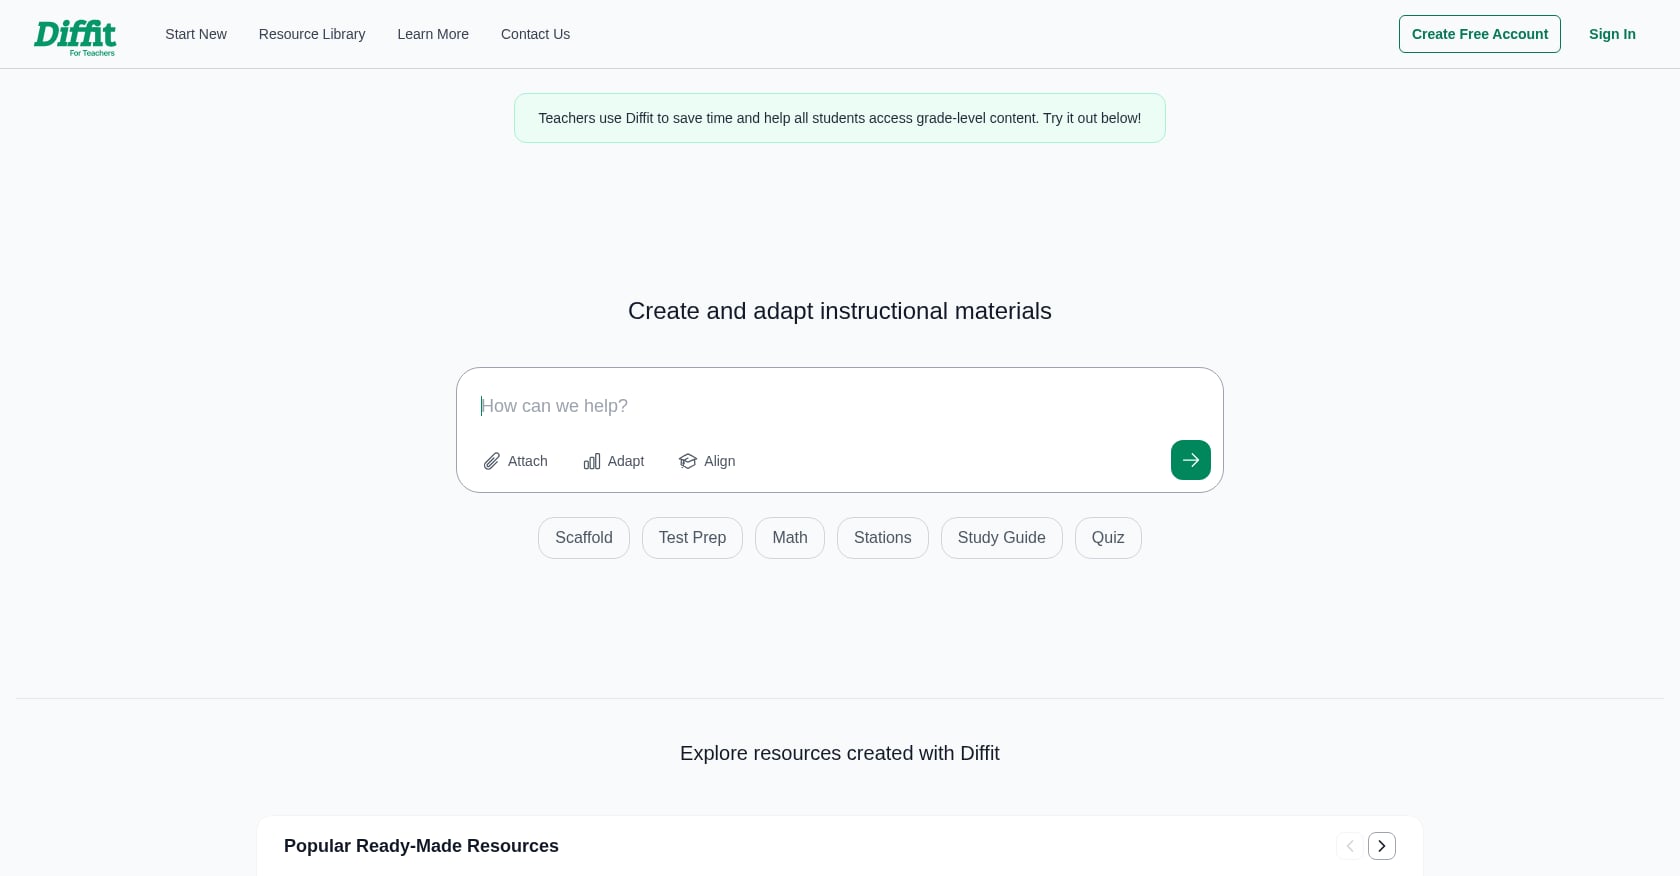Image resolution: width=1680 pixels, height=876 pixels.
Task: Click the Sign In link
Action: click(x=1612, y=34)
